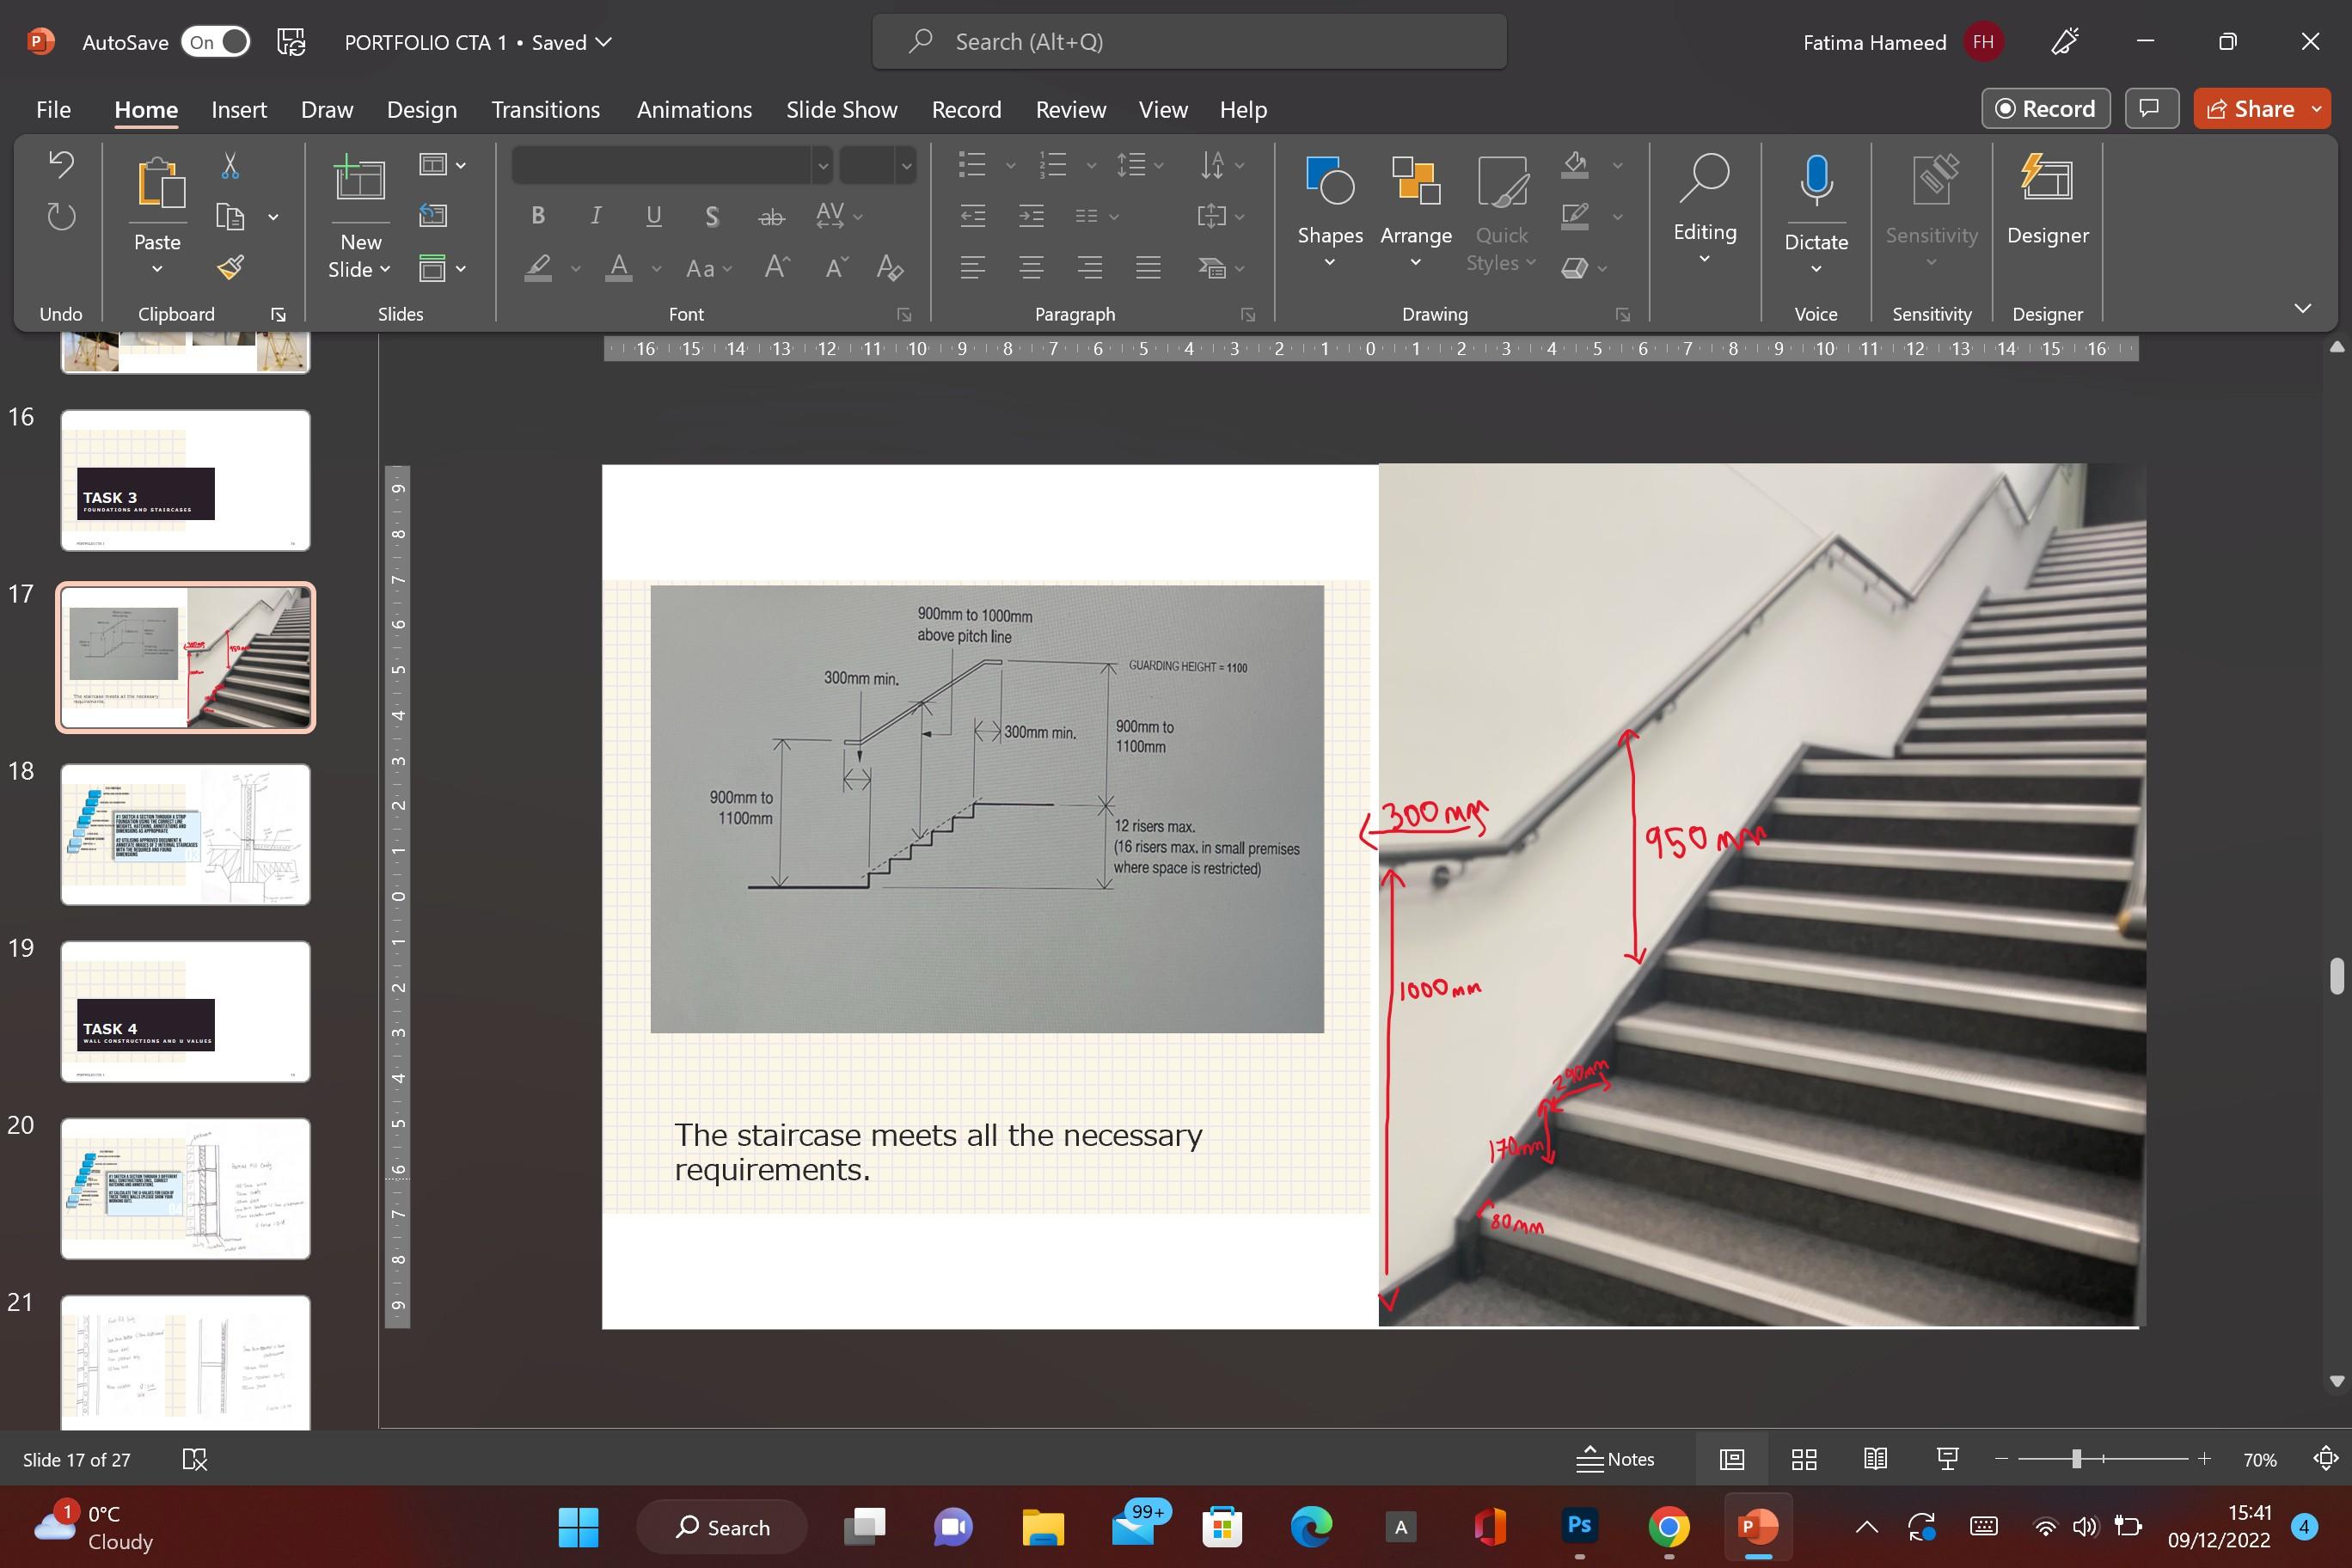Click the Cut scissors icon
Screen dimensions: 2352x1568
coord(230,165)
